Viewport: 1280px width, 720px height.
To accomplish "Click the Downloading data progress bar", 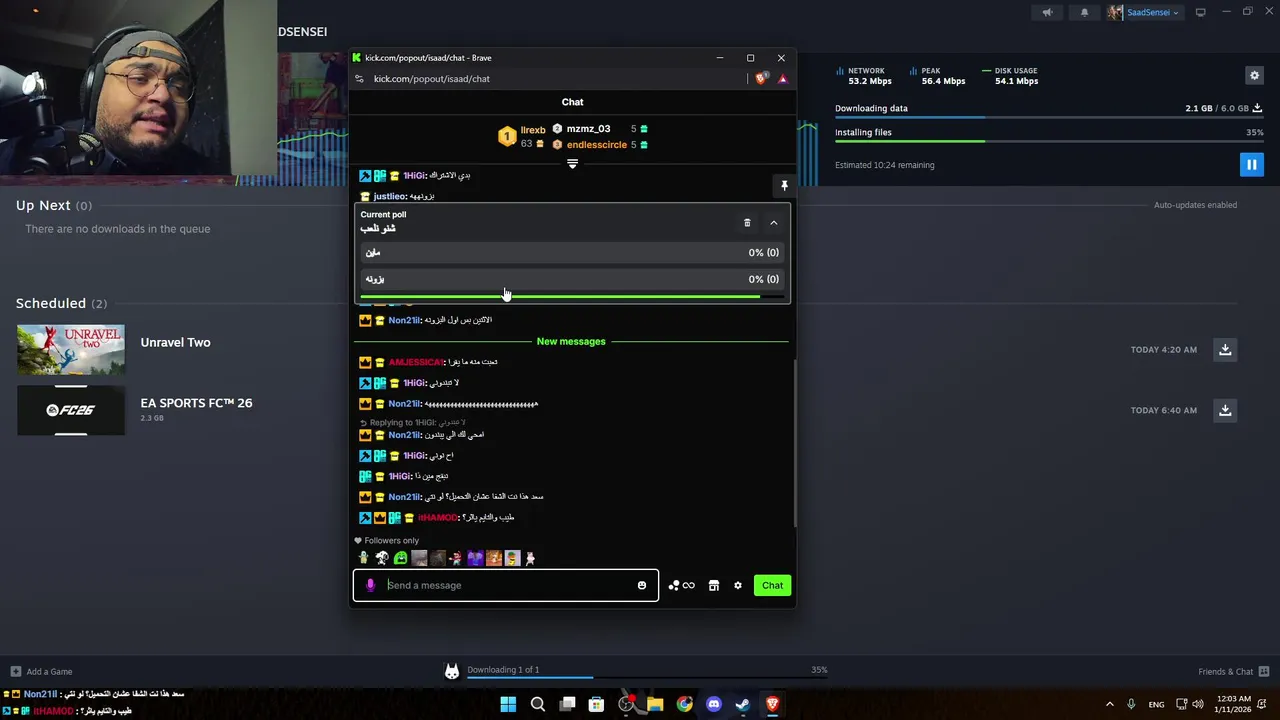I will (1049, 118).
